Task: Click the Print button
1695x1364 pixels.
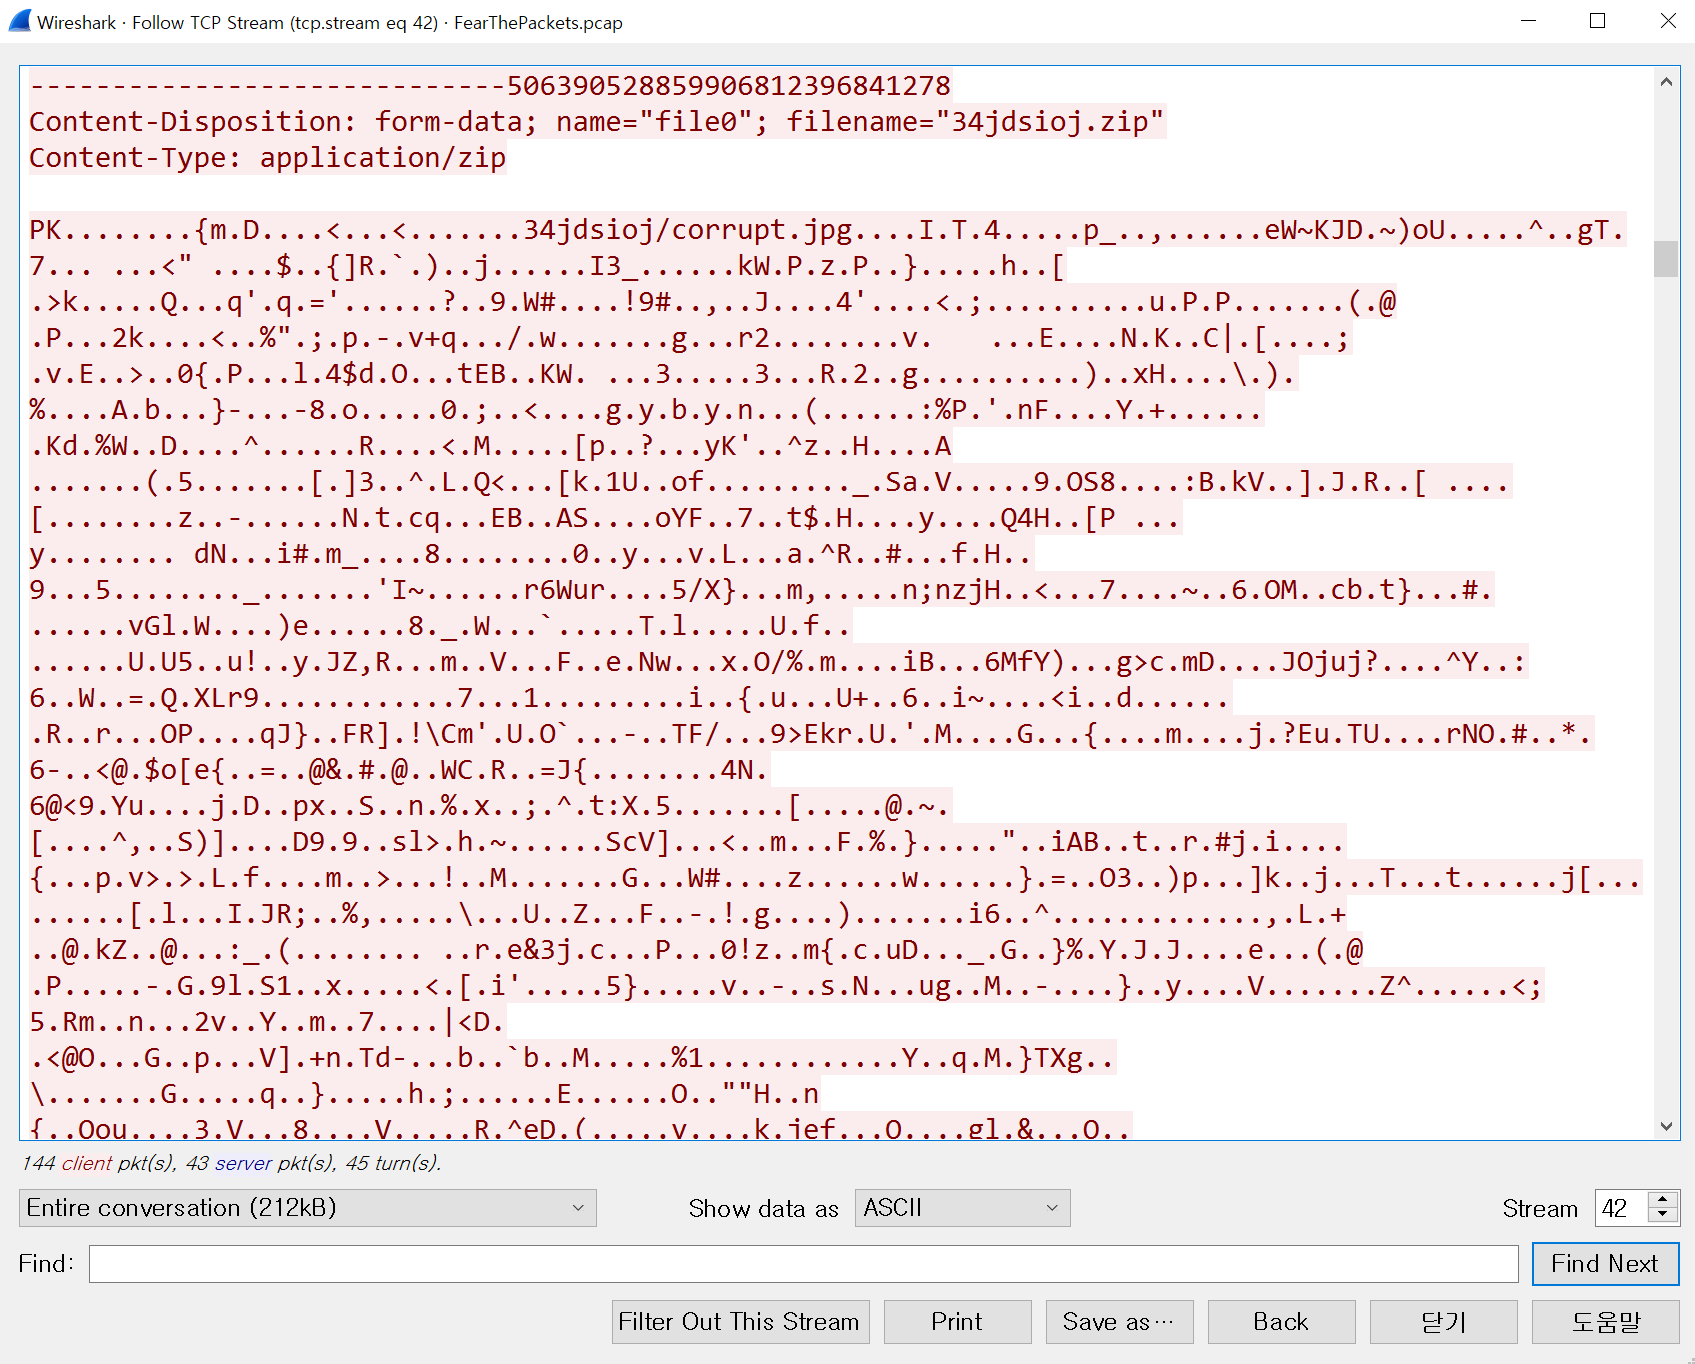Action: click(x=957, y=1322)
